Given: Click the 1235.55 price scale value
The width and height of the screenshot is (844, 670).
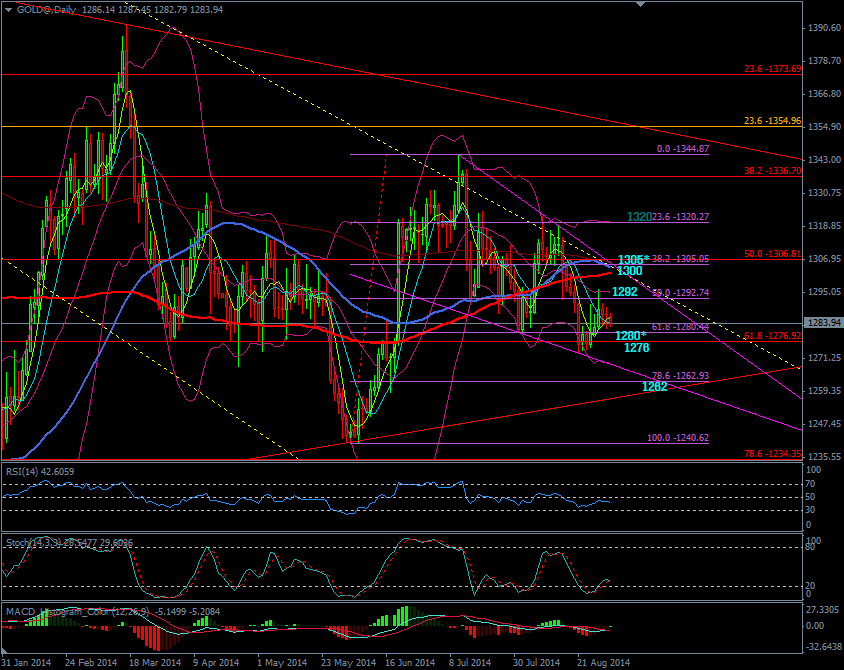Looking at the screenshot, I should coord(824,456).
